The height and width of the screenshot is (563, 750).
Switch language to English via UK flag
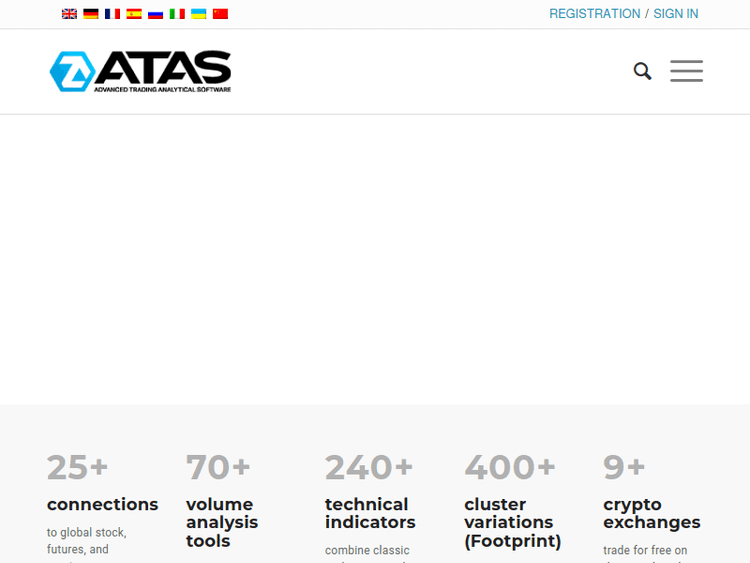[x=69, y=14]
